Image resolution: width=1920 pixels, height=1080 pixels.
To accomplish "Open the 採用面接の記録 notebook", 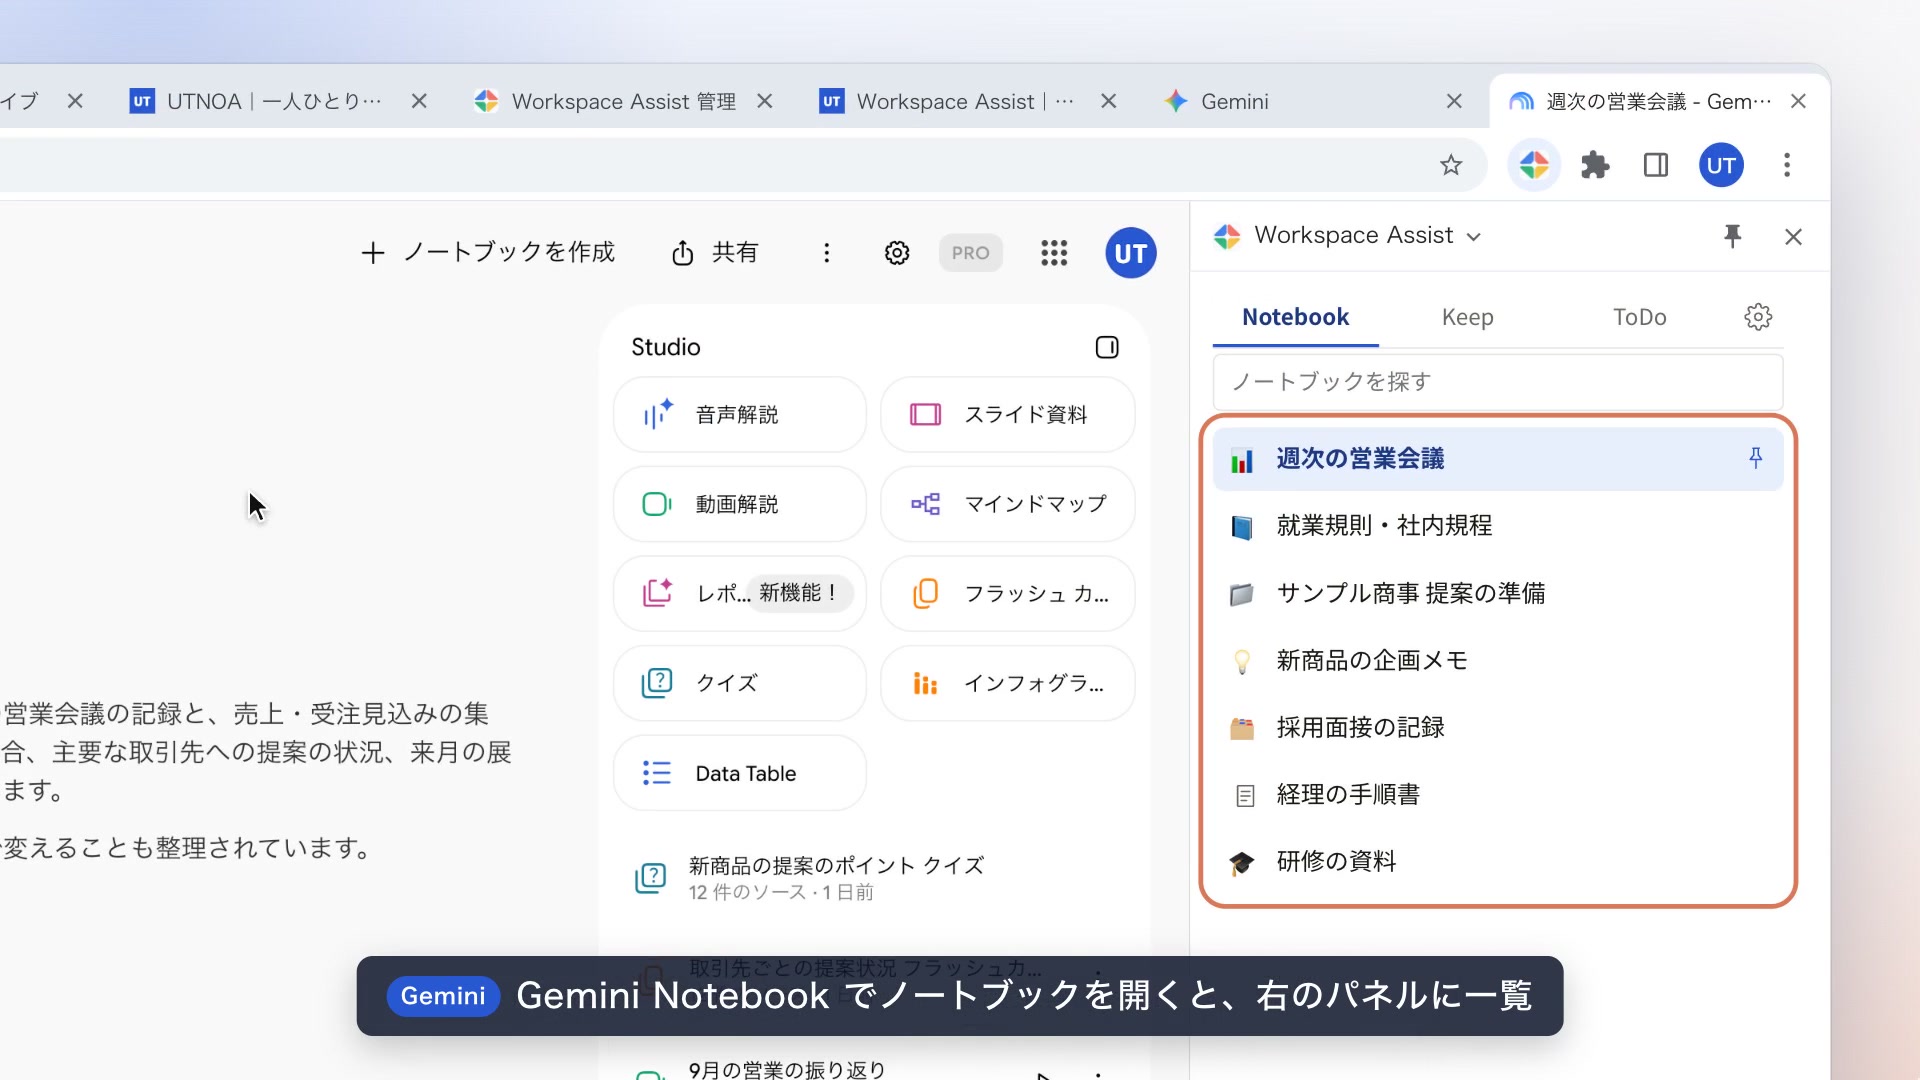I will pos(1497,727).
